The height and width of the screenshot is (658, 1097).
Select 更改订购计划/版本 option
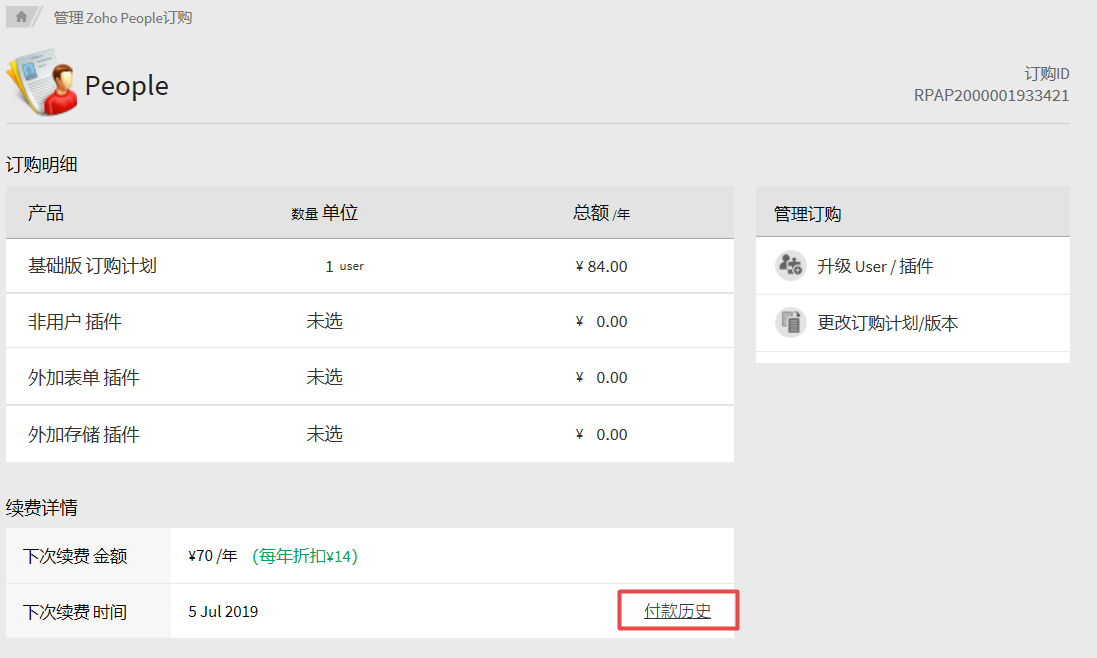point(887,323)
